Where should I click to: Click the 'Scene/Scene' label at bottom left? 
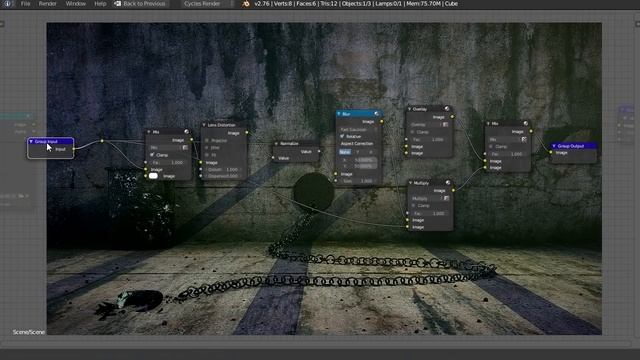click(x=29, y=332)
